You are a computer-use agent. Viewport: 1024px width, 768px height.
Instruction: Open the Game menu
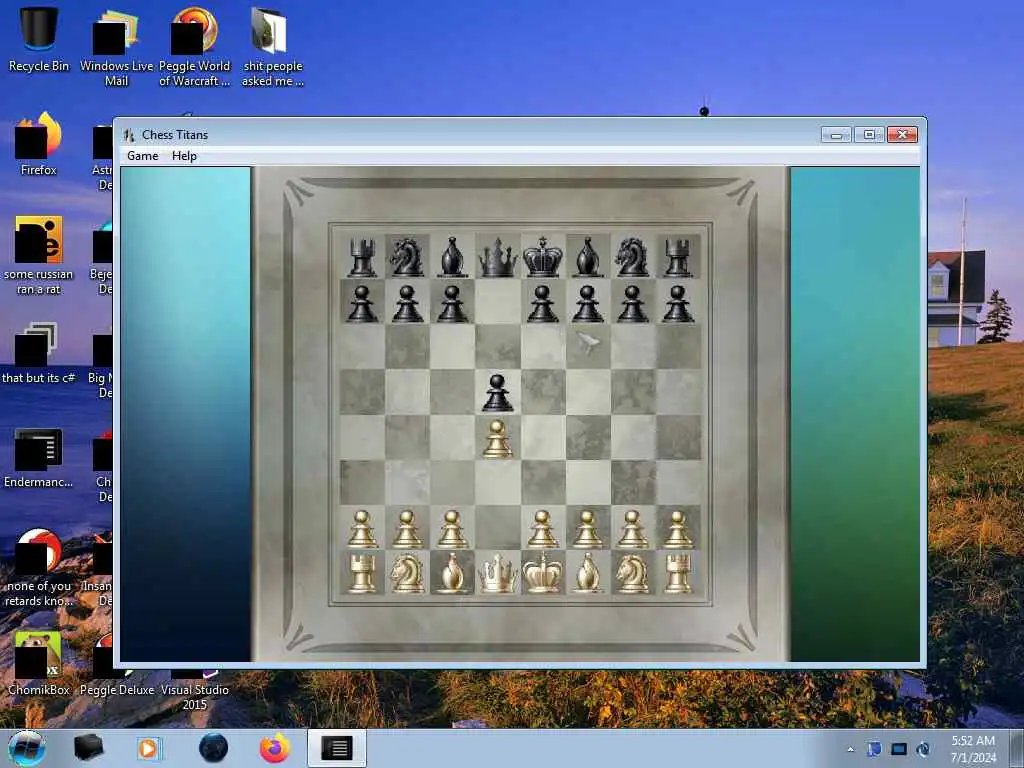[142, 156]
